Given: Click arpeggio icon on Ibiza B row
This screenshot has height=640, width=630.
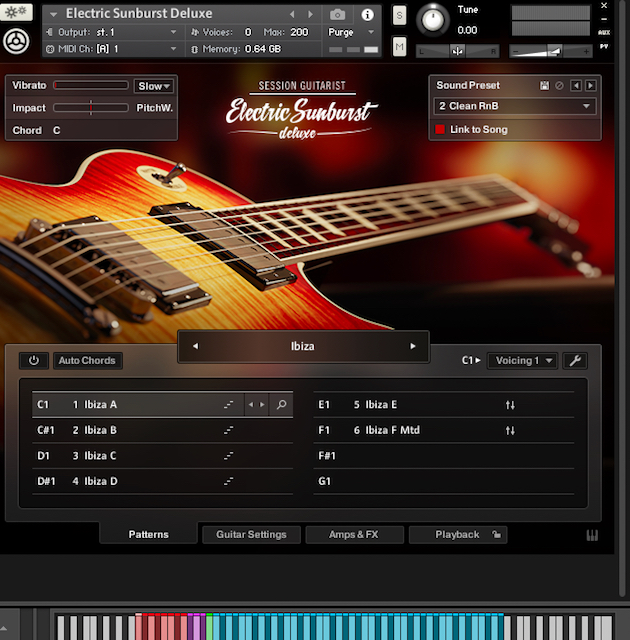Looking at the screenshot, I should [228, 430].
